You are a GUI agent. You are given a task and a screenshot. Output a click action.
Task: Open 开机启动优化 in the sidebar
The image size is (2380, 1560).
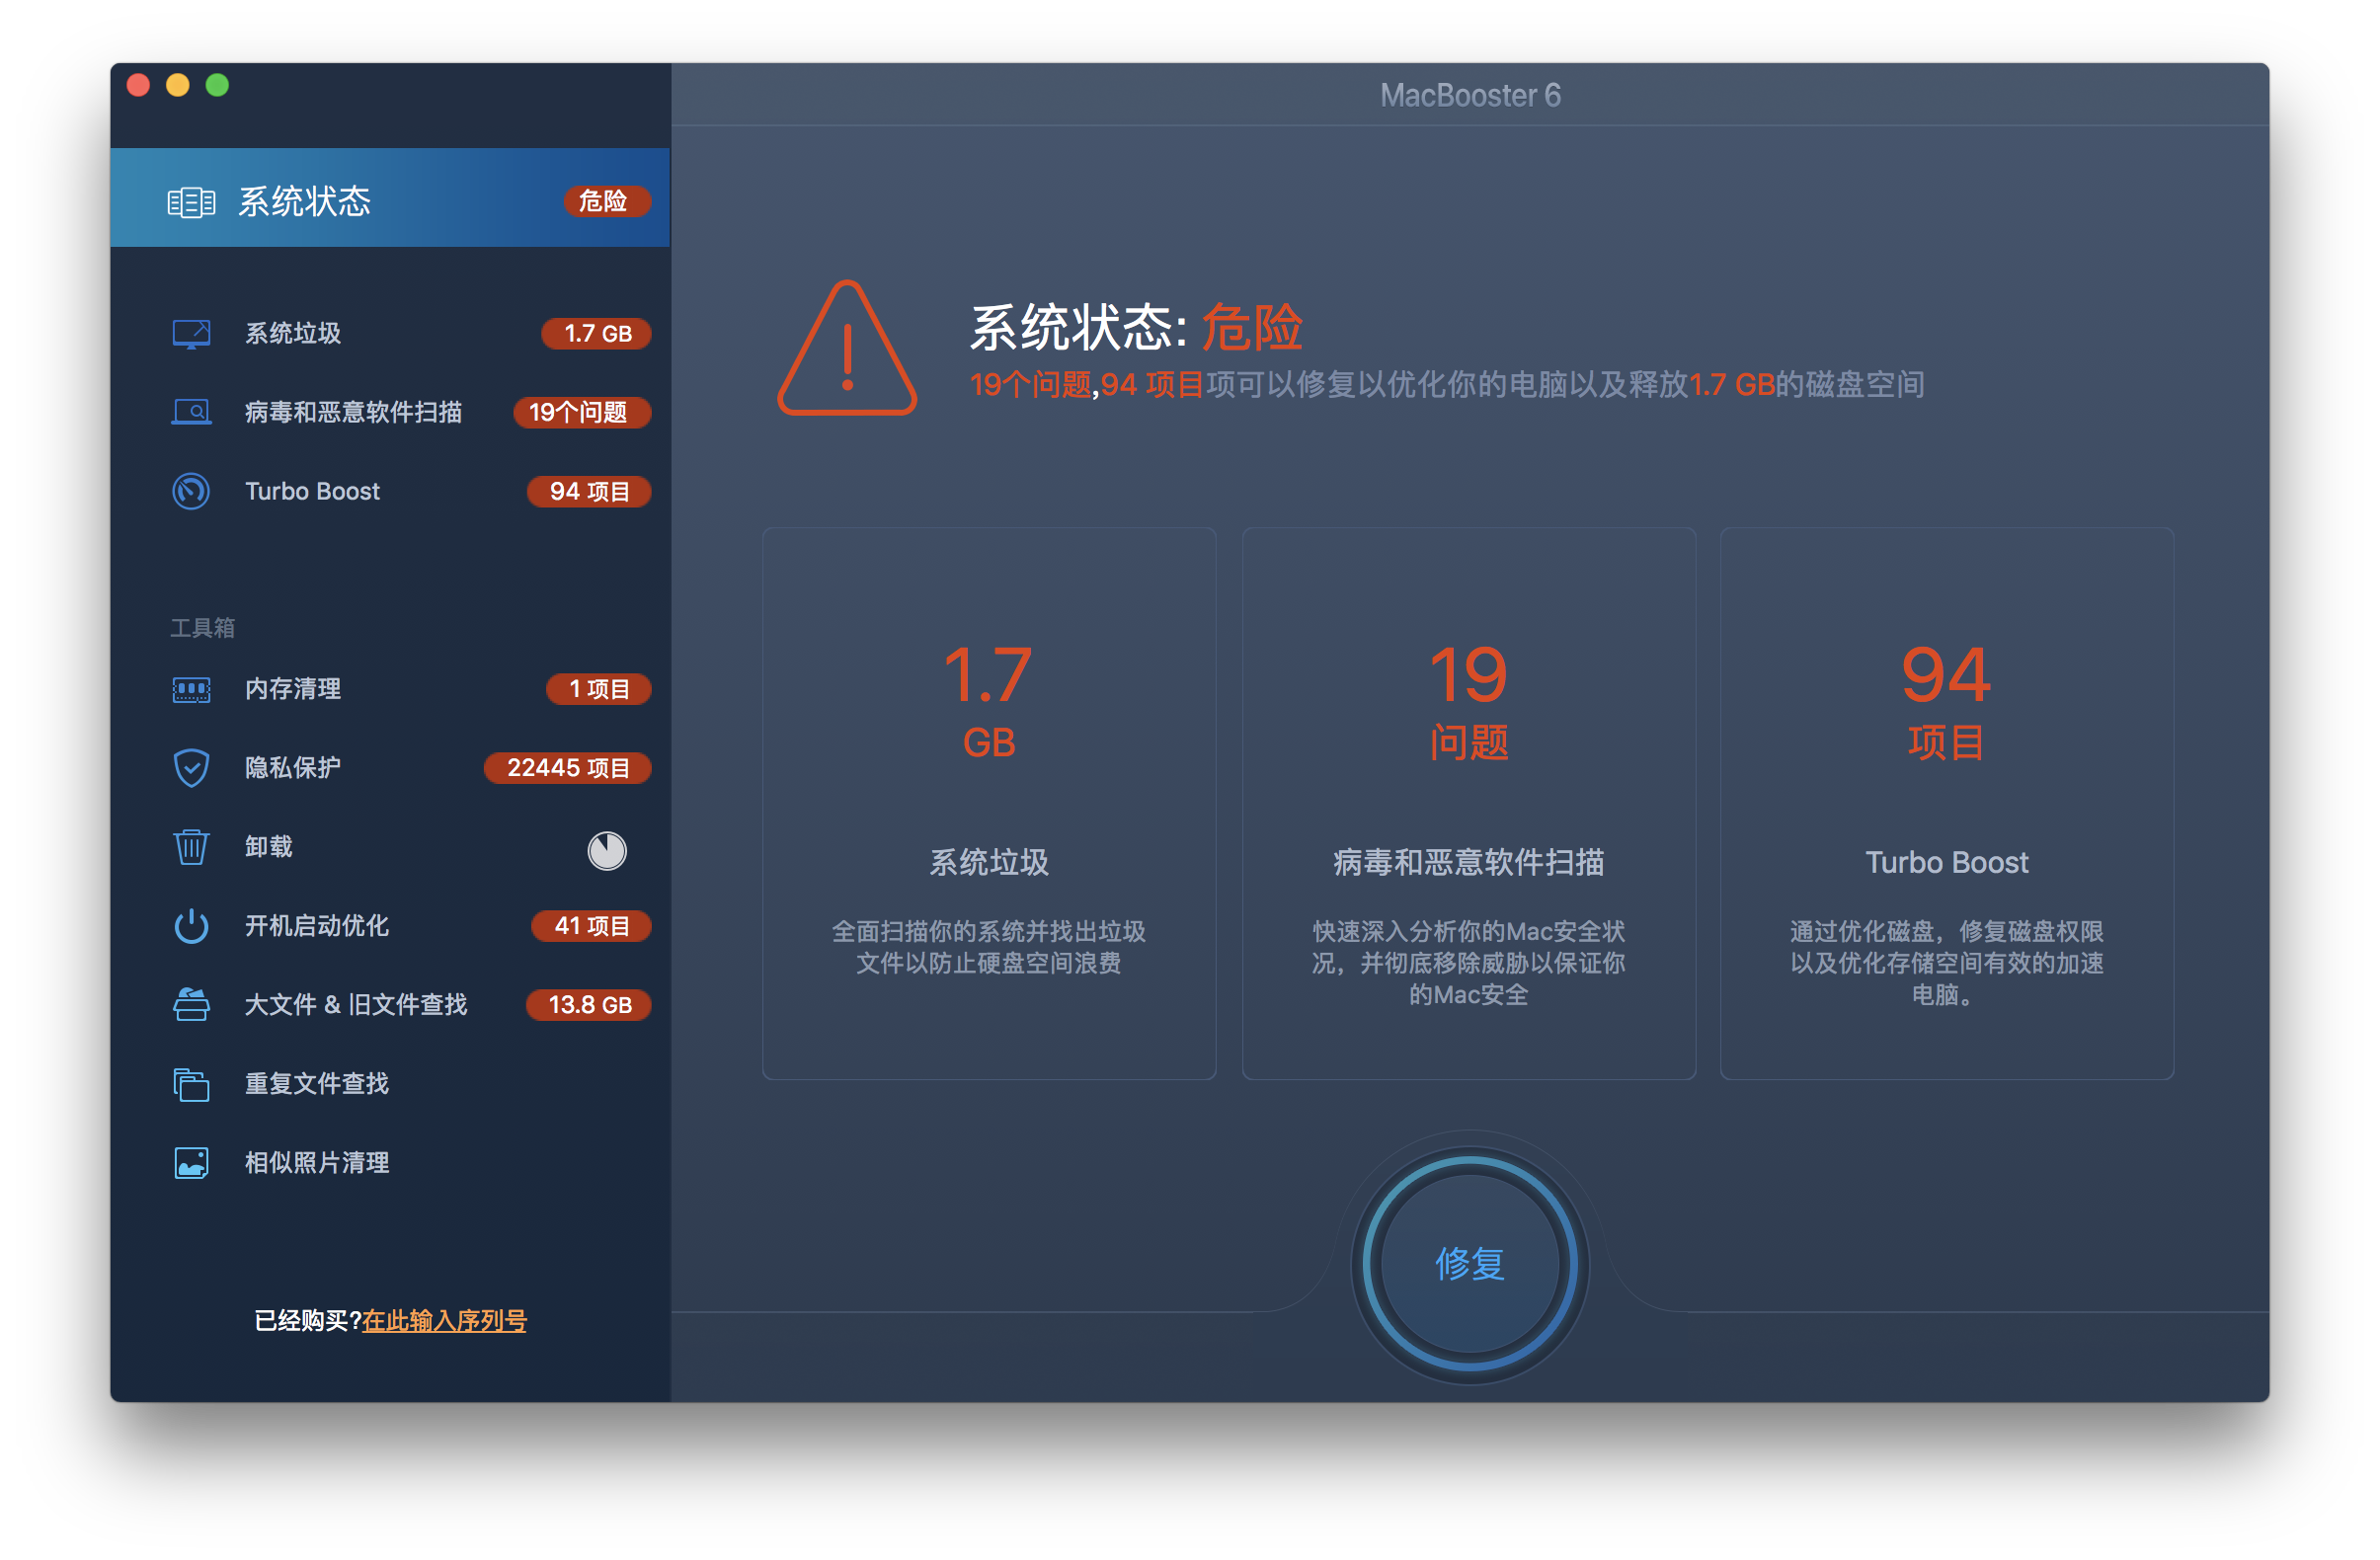[x=390, y=927]
